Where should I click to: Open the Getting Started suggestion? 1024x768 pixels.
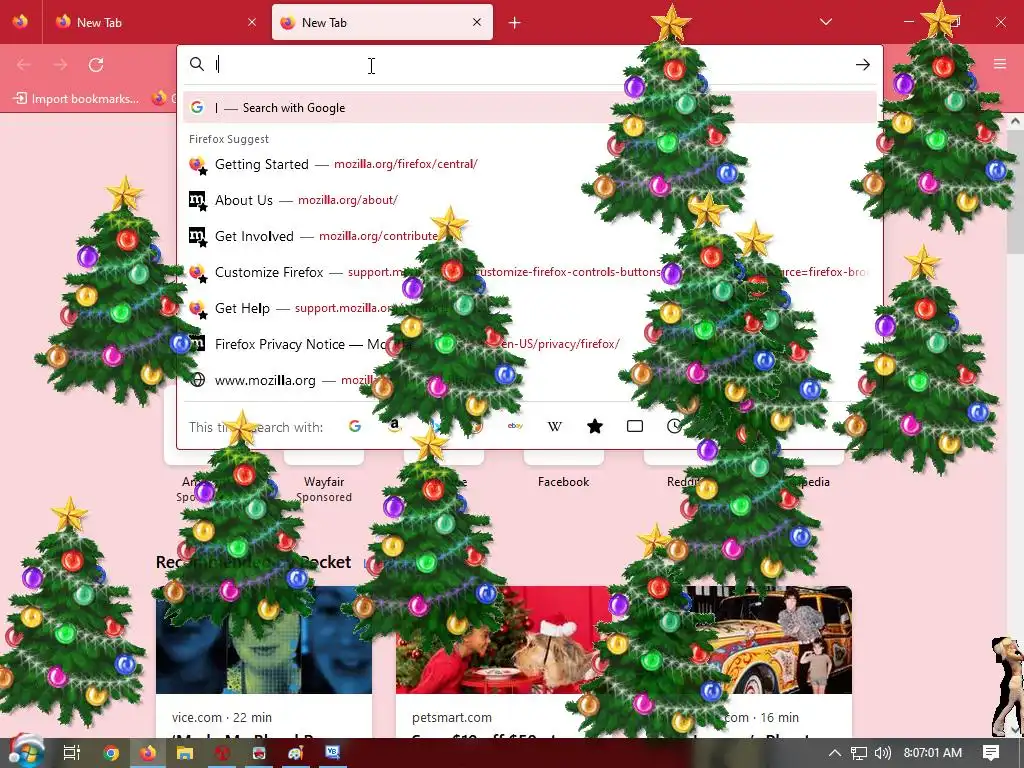[530, 164]
